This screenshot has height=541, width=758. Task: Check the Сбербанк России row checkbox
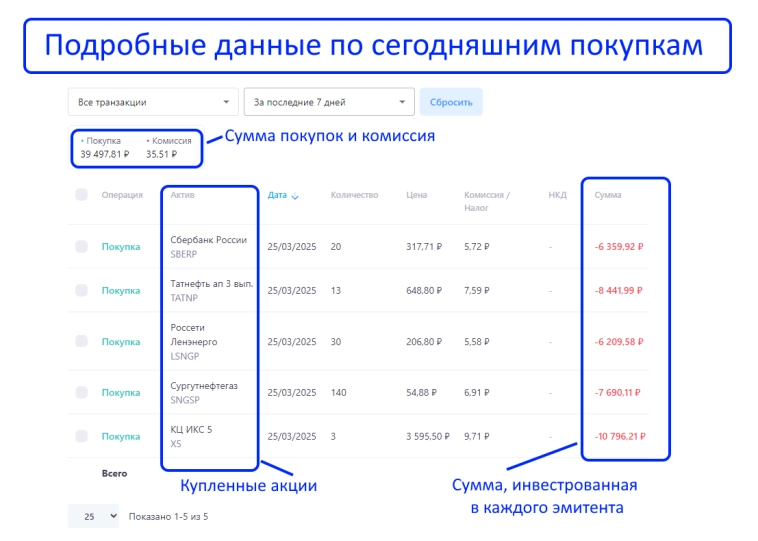click(x=81, y=247)
